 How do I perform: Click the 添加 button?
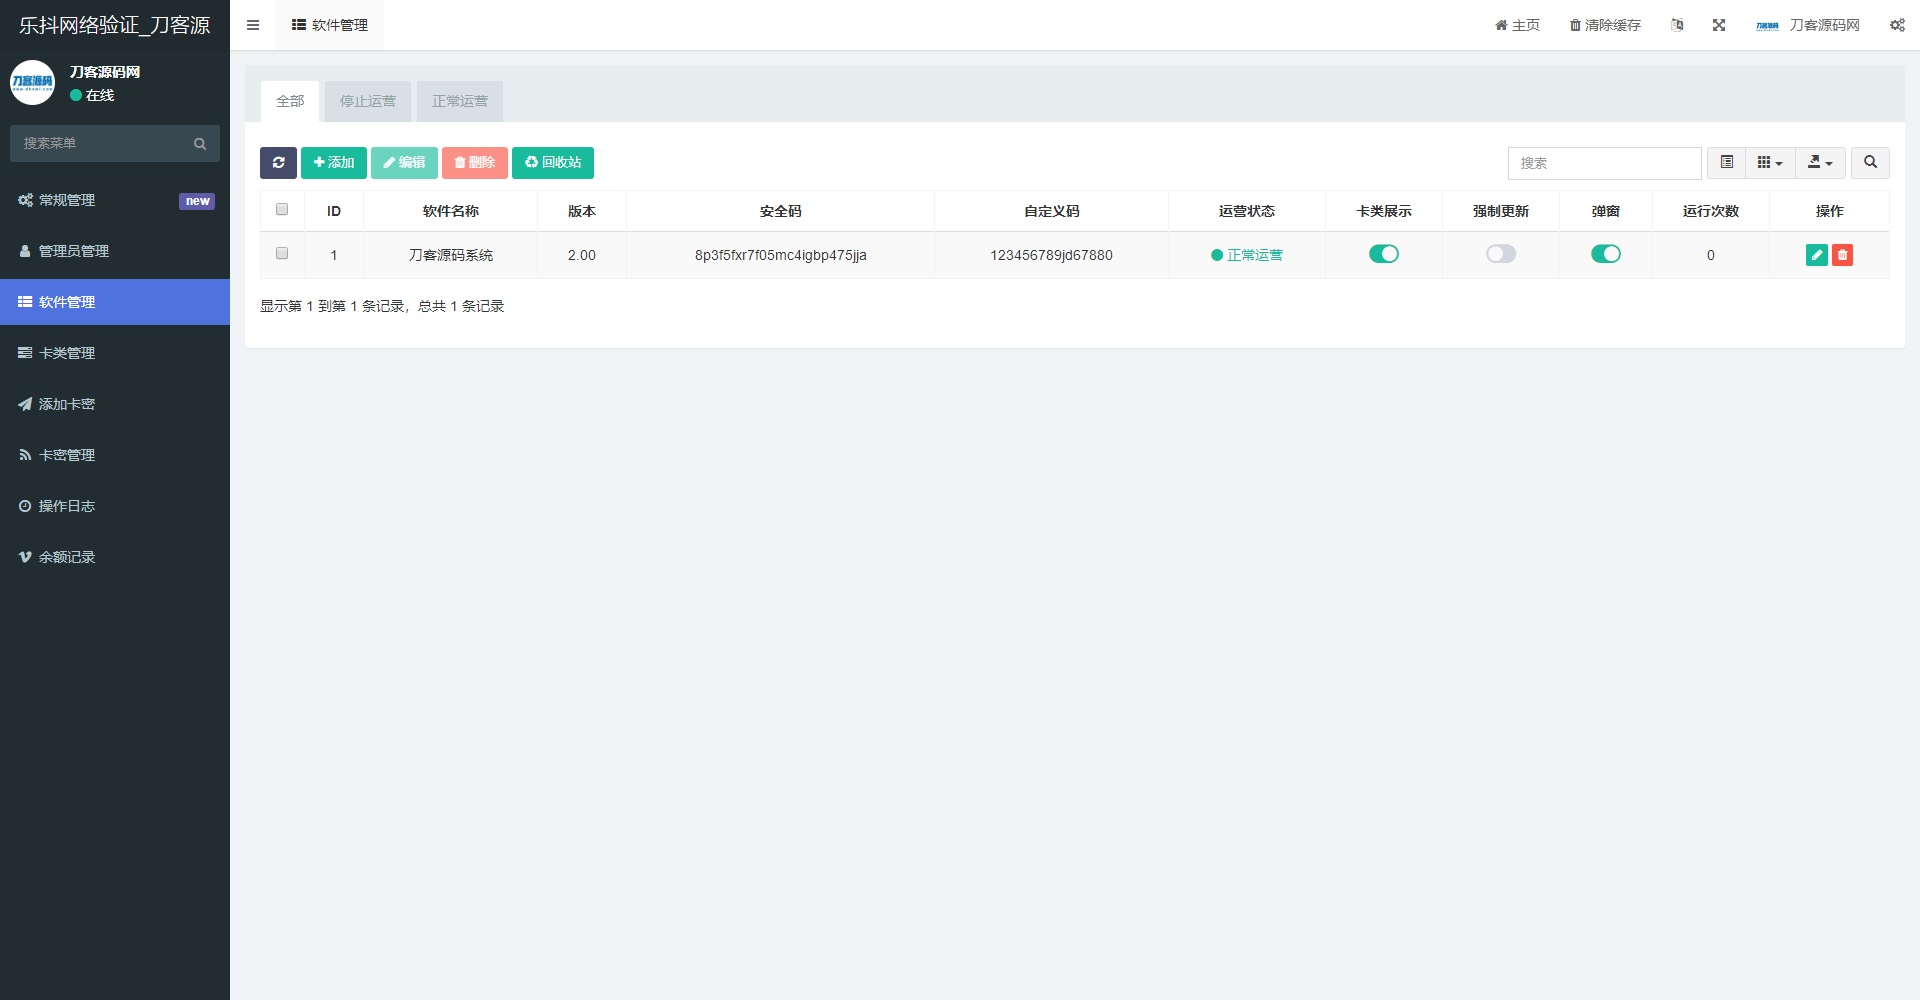point(333,163)
